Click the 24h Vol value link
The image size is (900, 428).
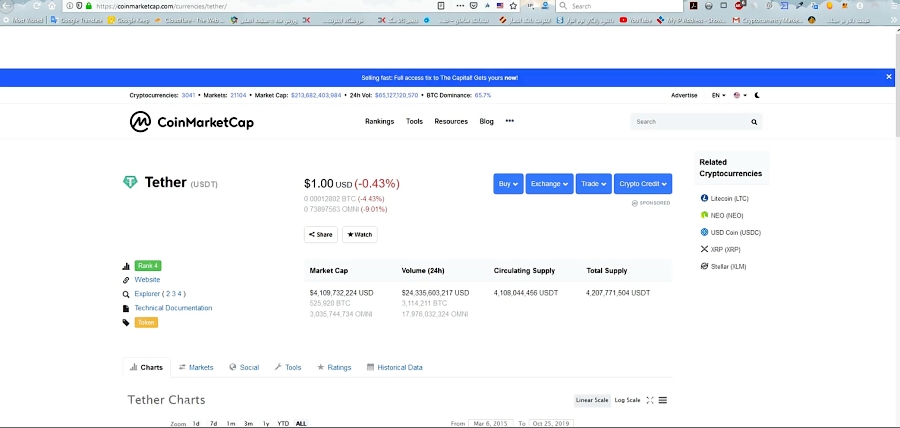pos(397,95)
